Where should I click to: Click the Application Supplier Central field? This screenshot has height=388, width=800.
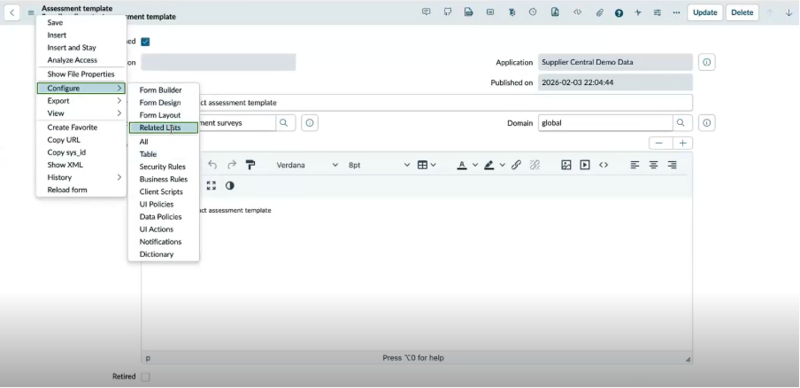click(x=615, y=62)
